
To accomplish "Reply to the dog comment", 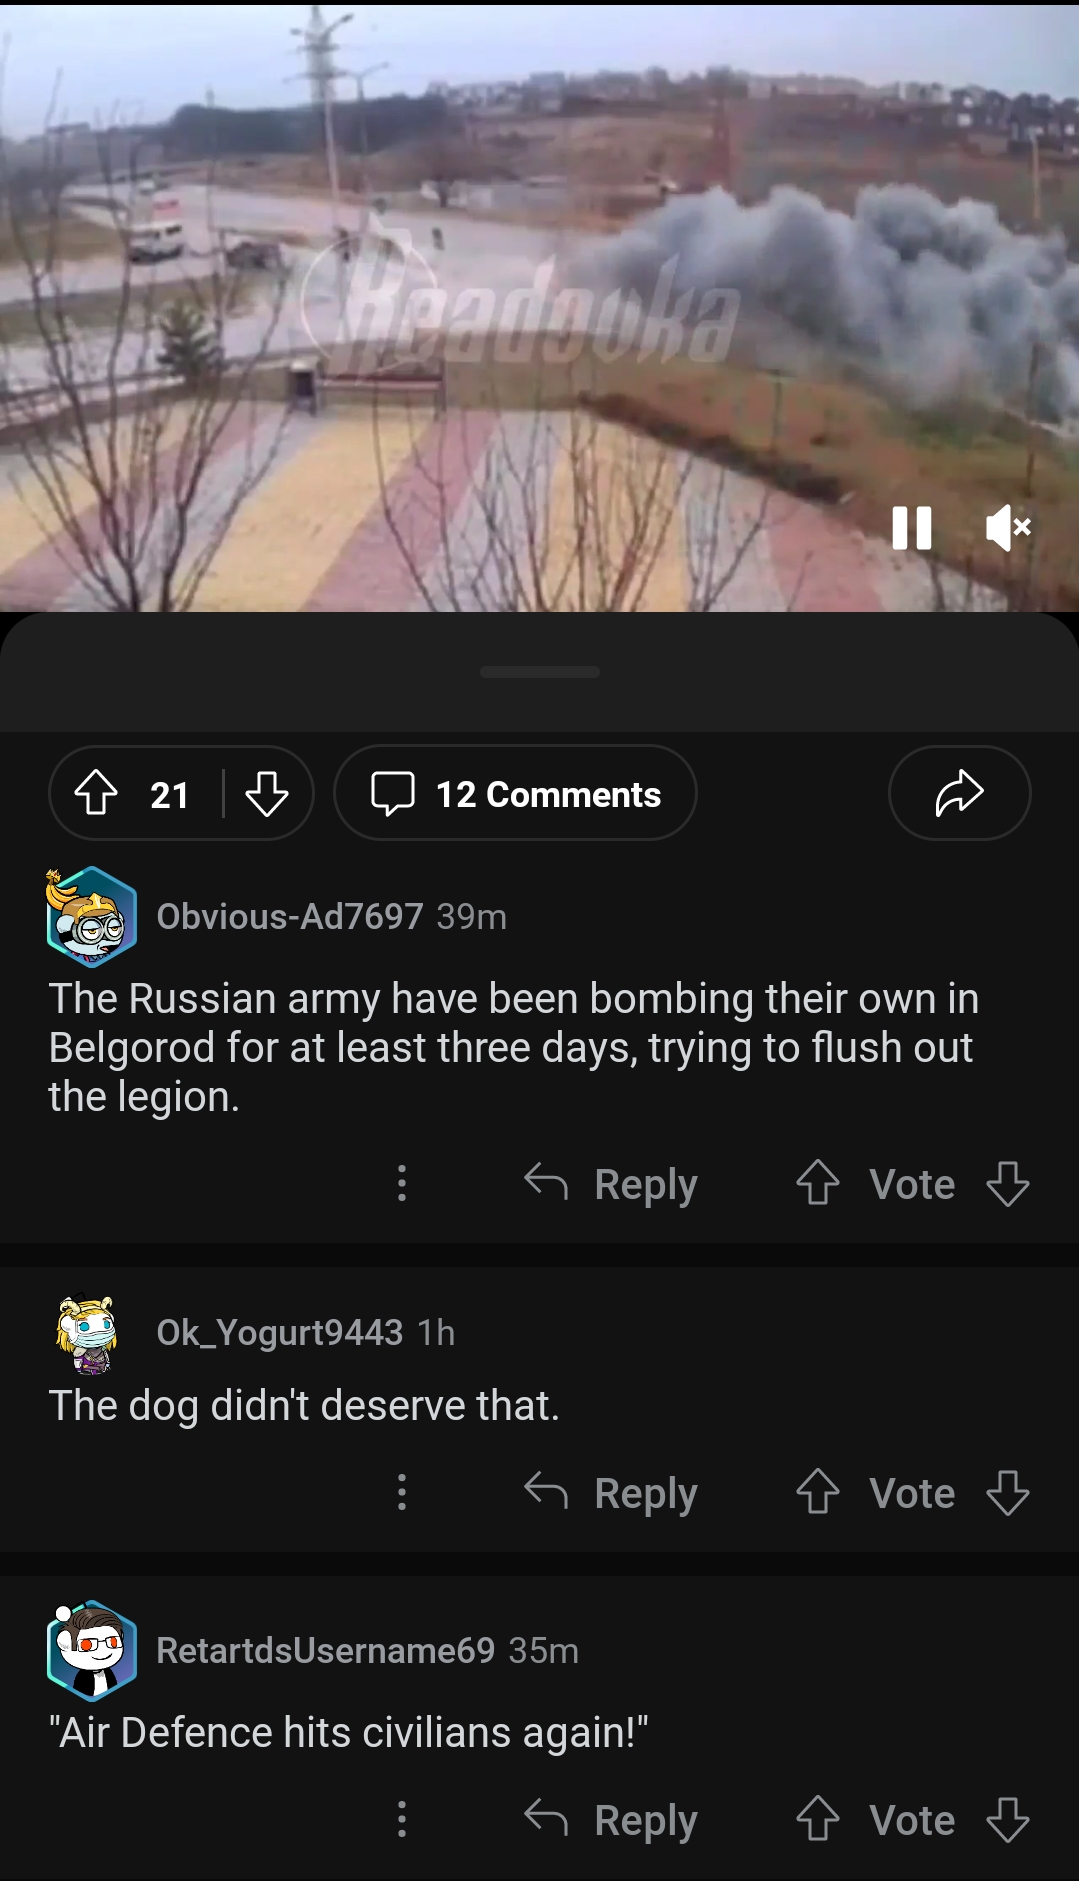I will click(611, 1493).
